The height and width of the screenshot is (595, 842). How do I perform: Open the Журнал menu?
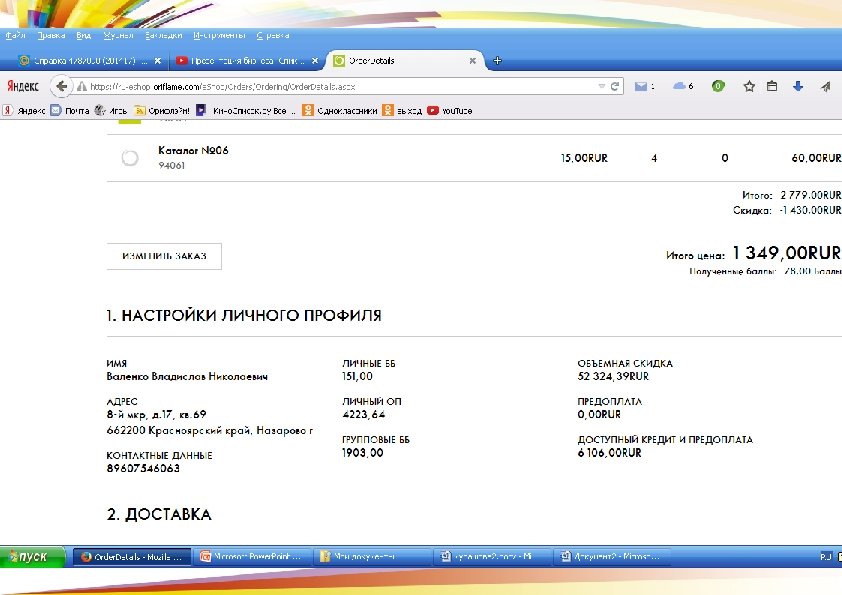coord(118,35)
